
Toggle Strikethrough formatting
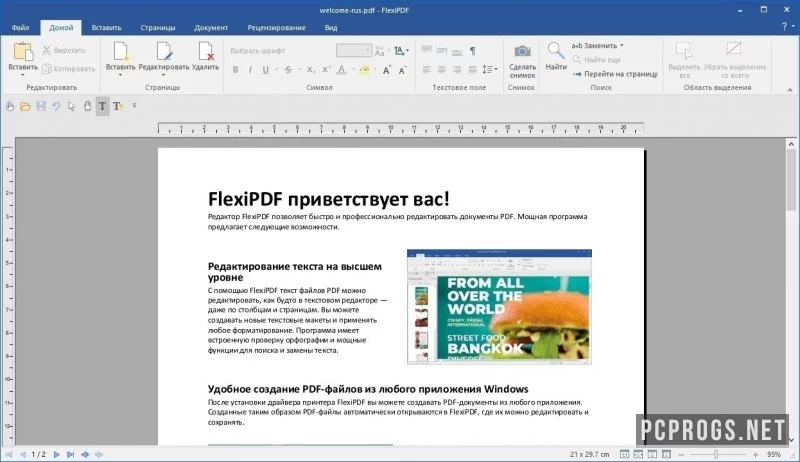(288, 70)
